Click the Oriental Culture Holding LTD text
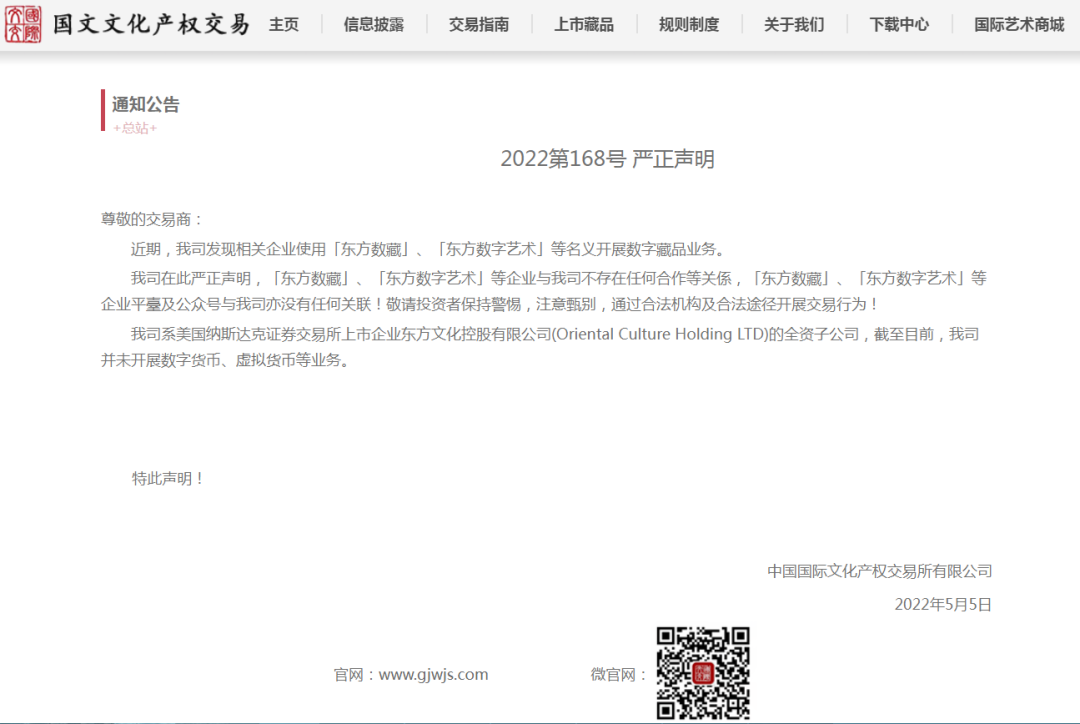 coord(662,334)
